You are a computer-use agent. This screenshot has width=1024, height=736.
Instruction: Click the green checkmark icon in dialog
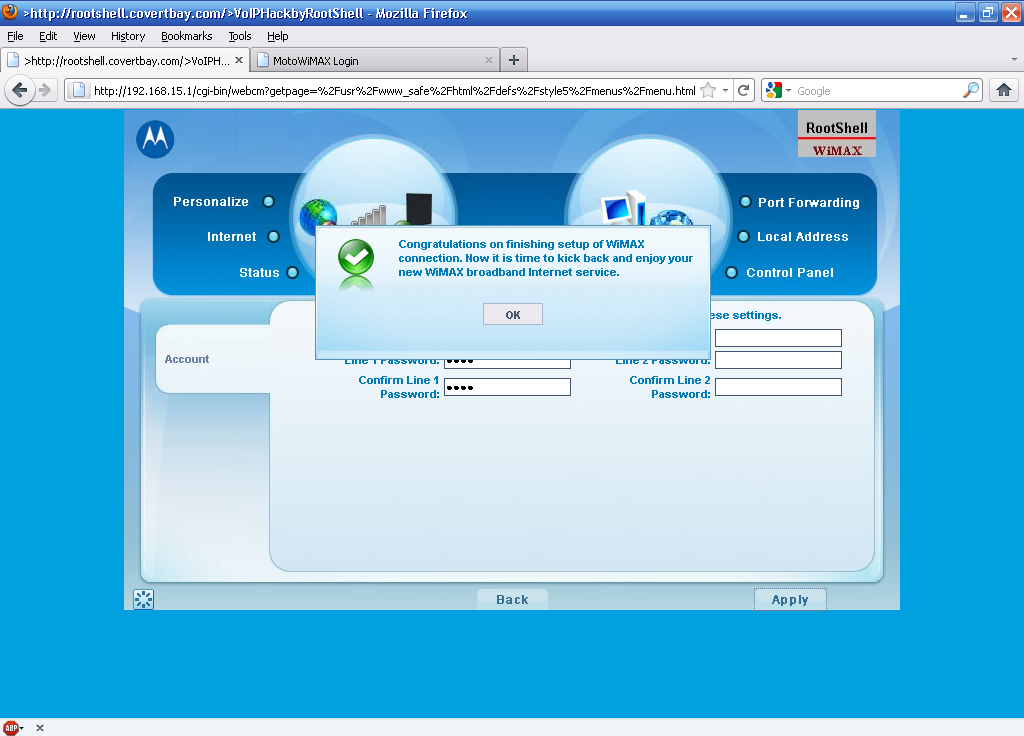[x=356, y=257]
